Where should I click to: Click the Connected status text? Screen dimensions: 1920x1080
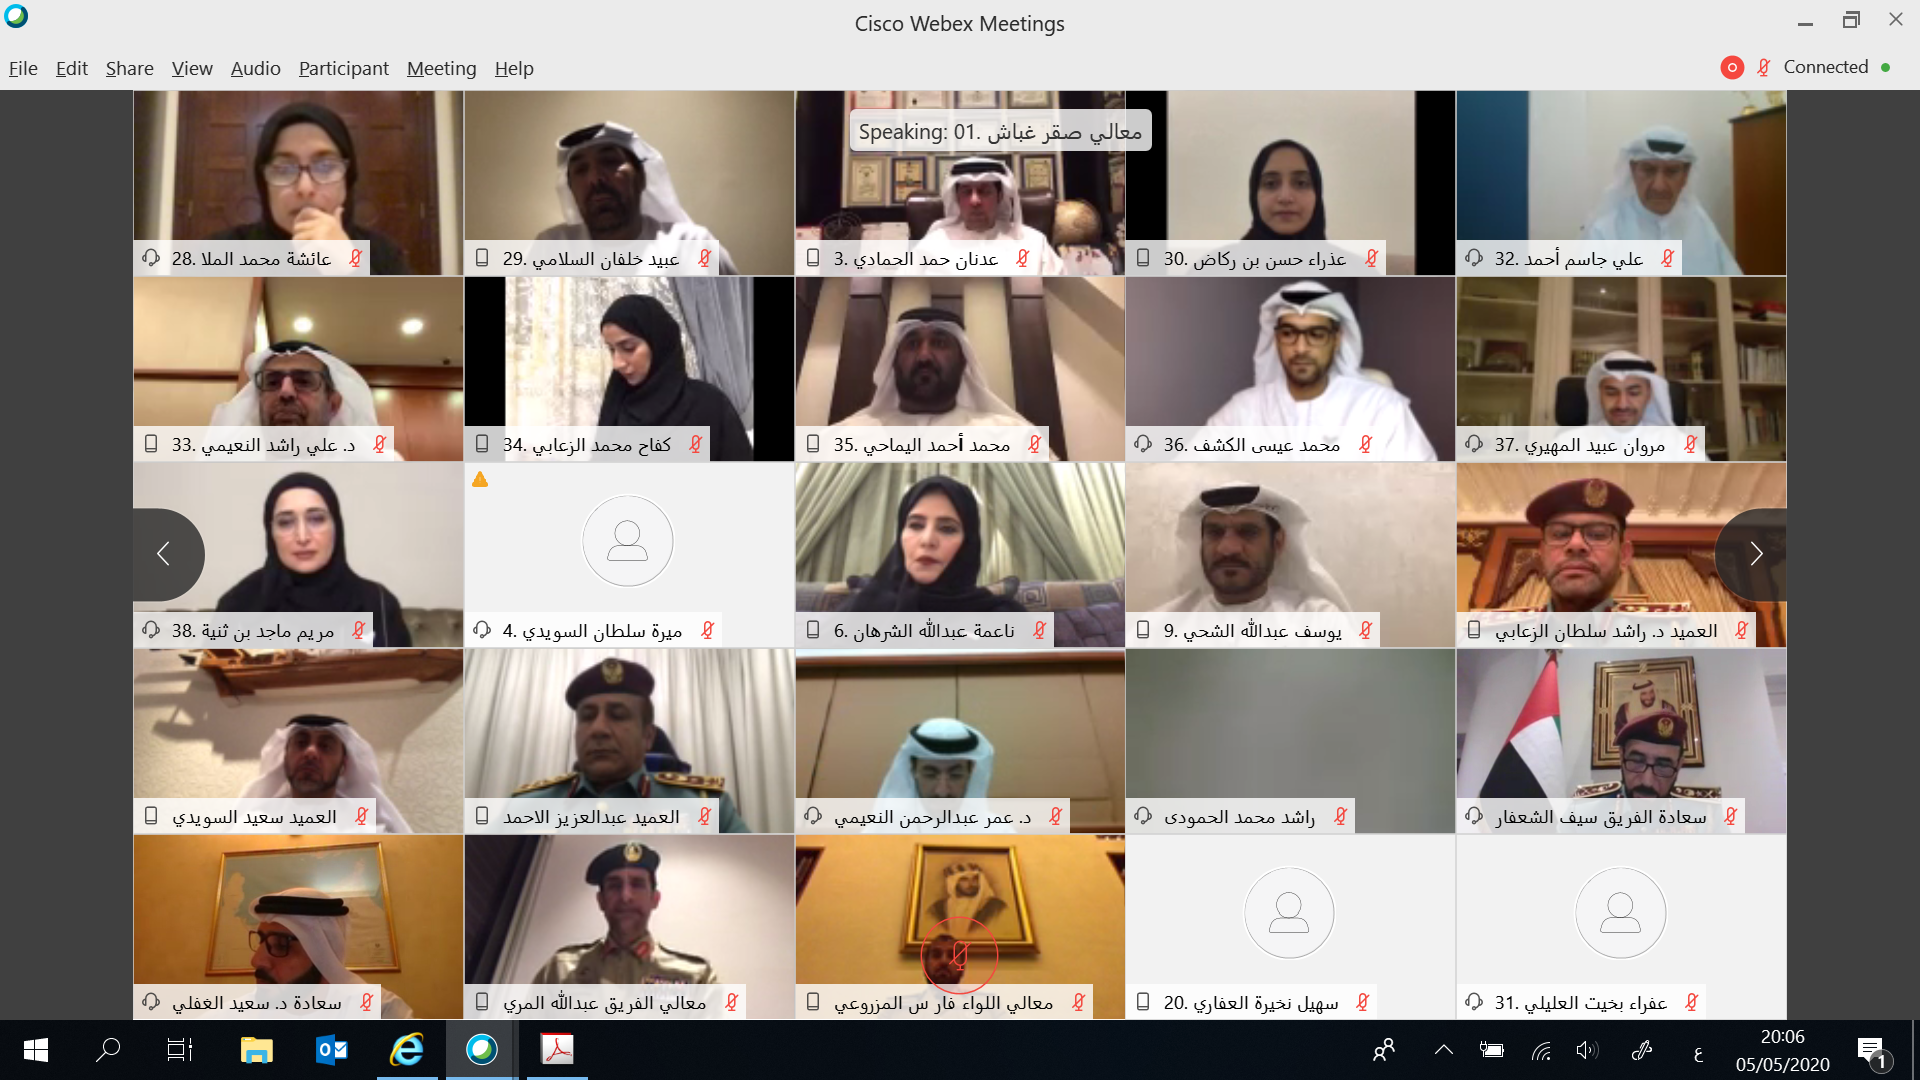1825,67
